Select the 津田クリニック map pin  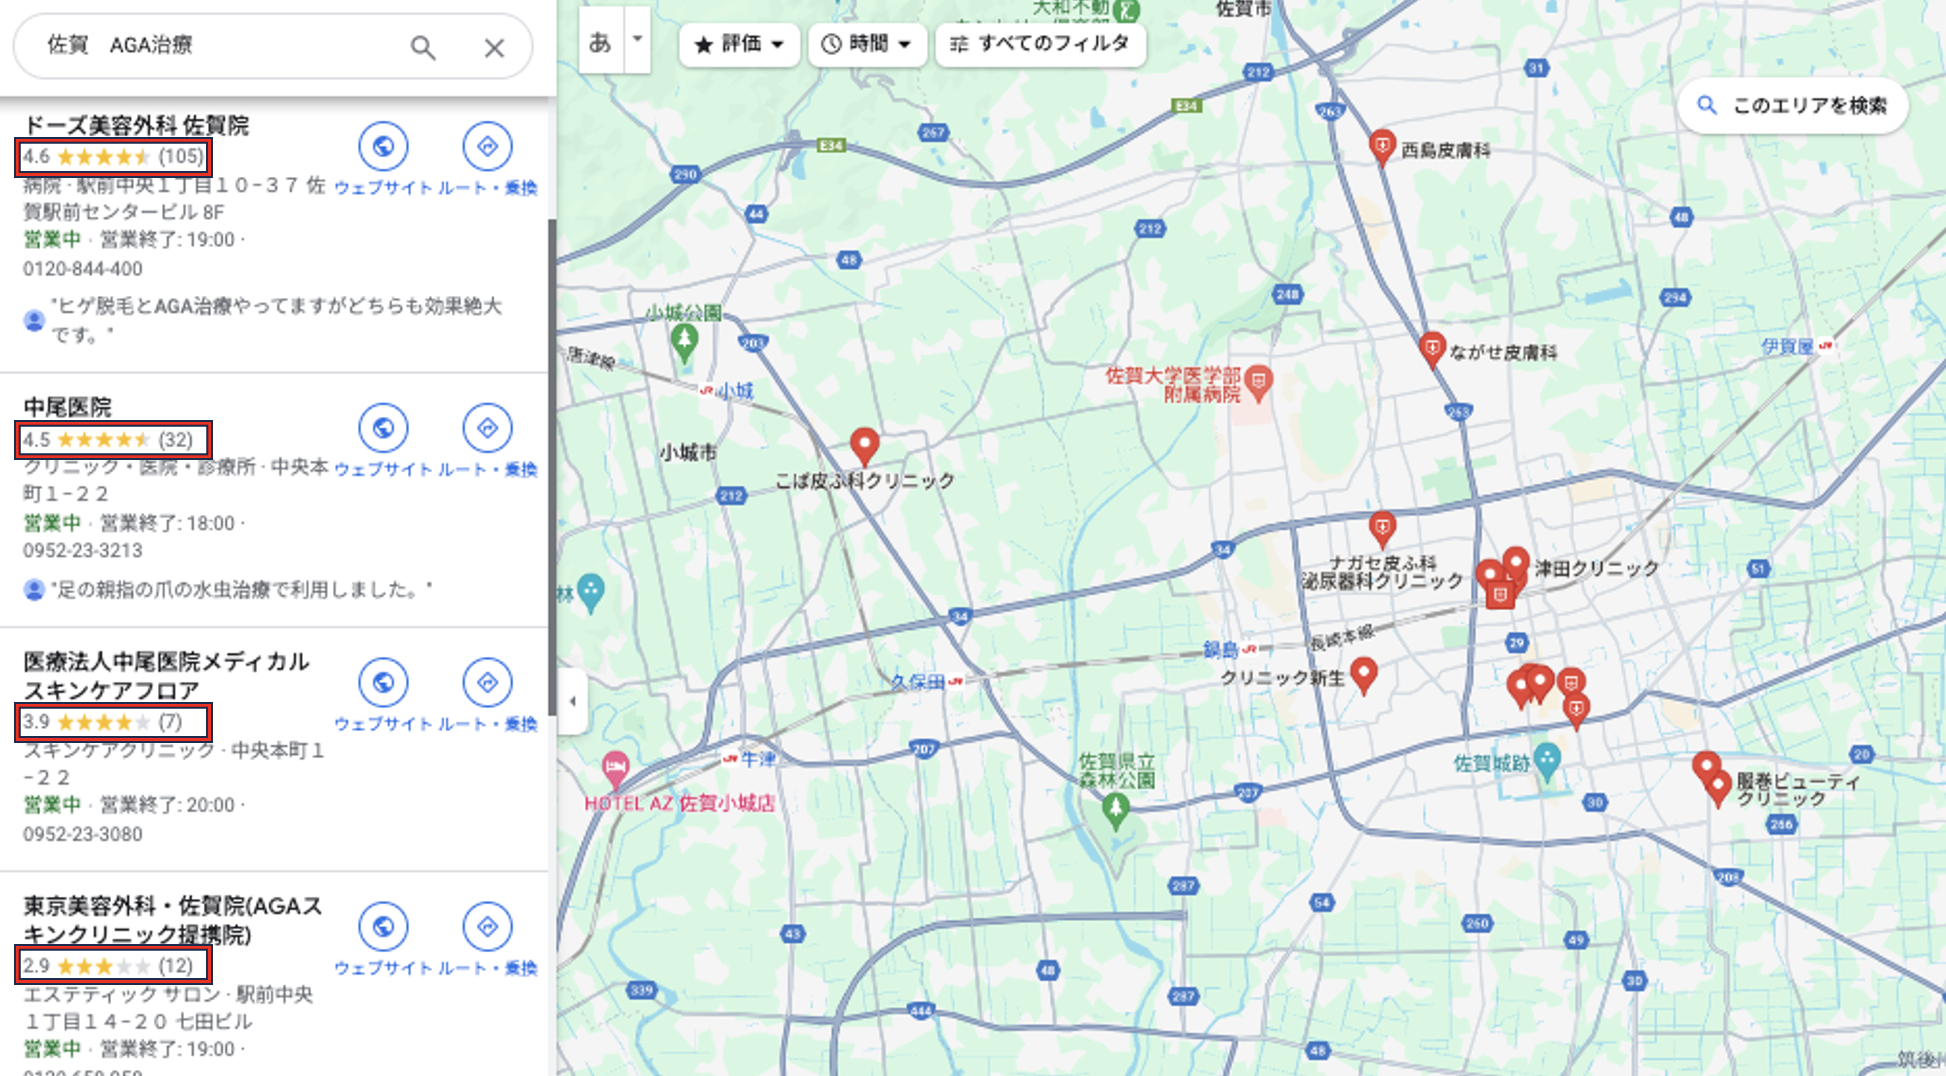(1516, 564)
